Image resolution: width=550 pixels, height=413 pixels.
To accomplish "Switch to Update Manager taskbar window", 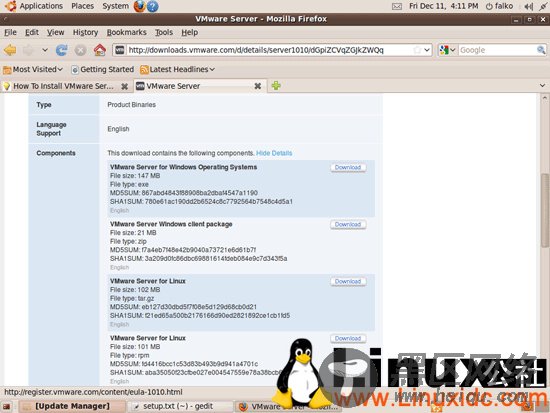I will 72,406.
